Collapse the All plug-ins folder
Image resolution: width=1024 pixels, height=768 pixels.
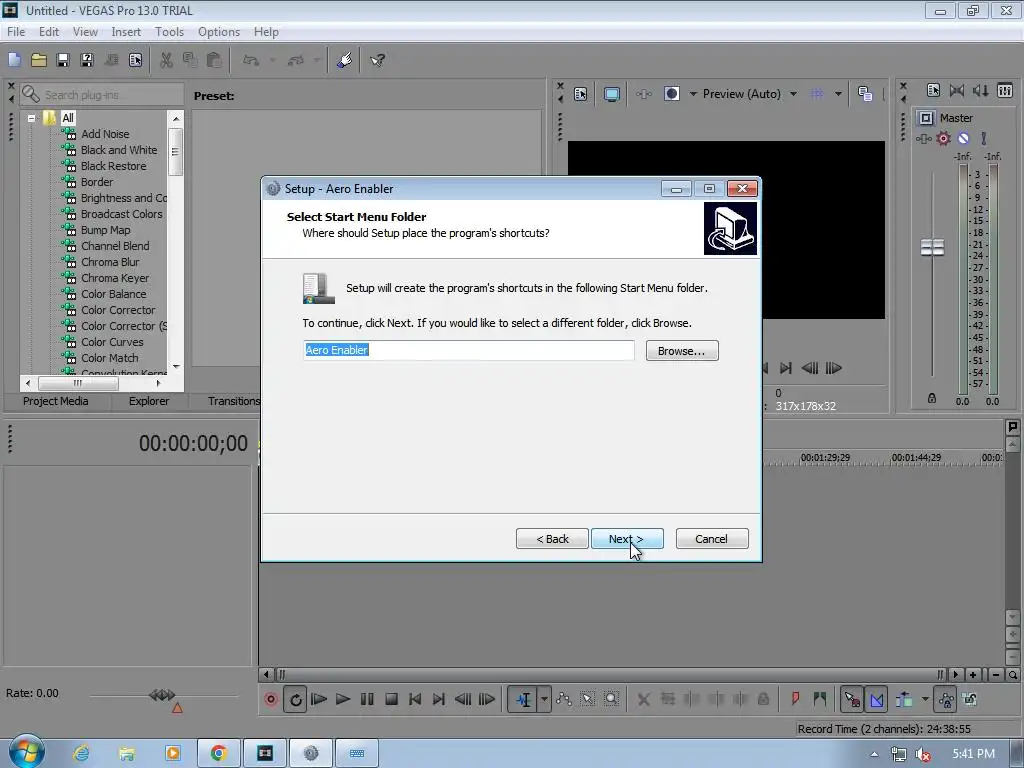[31, 118]
